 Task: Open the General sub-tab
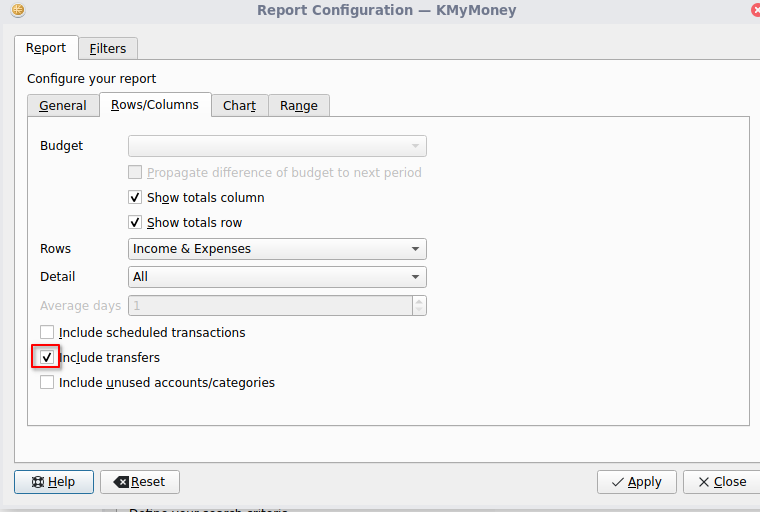(63, 105)
